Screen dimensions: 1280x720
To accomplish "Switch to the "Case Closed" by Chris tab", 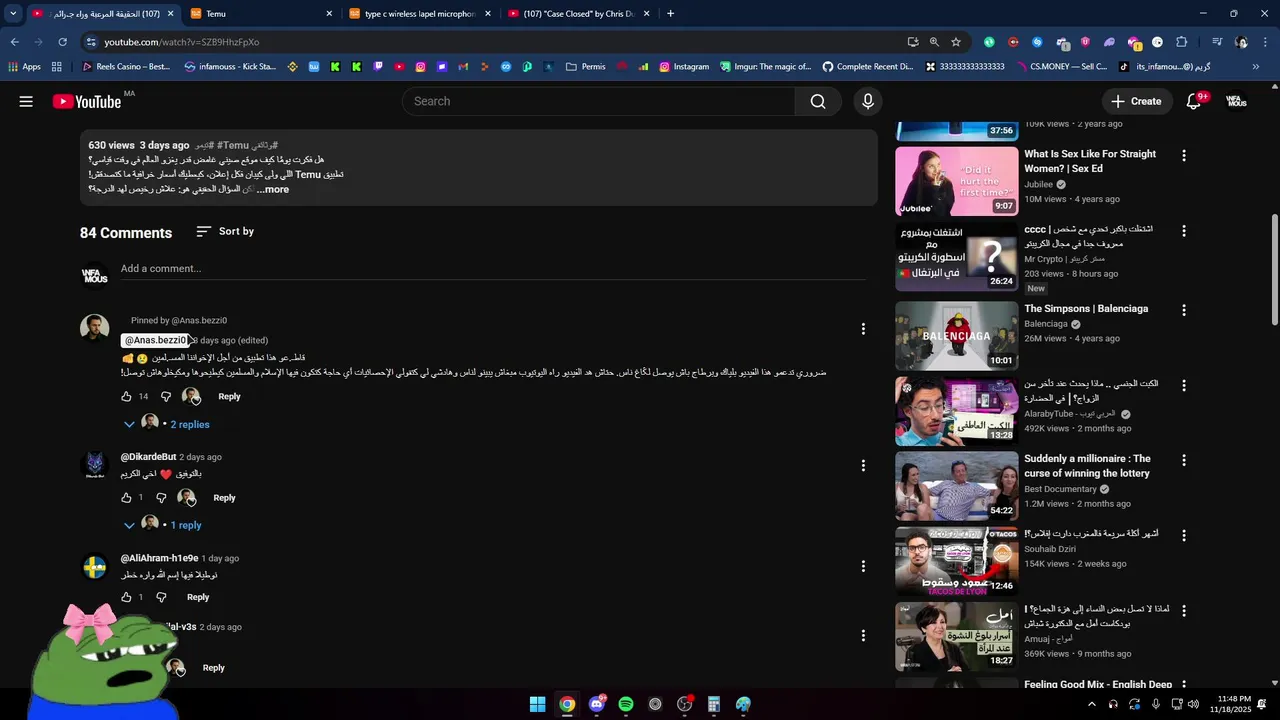I will [579, 14].
